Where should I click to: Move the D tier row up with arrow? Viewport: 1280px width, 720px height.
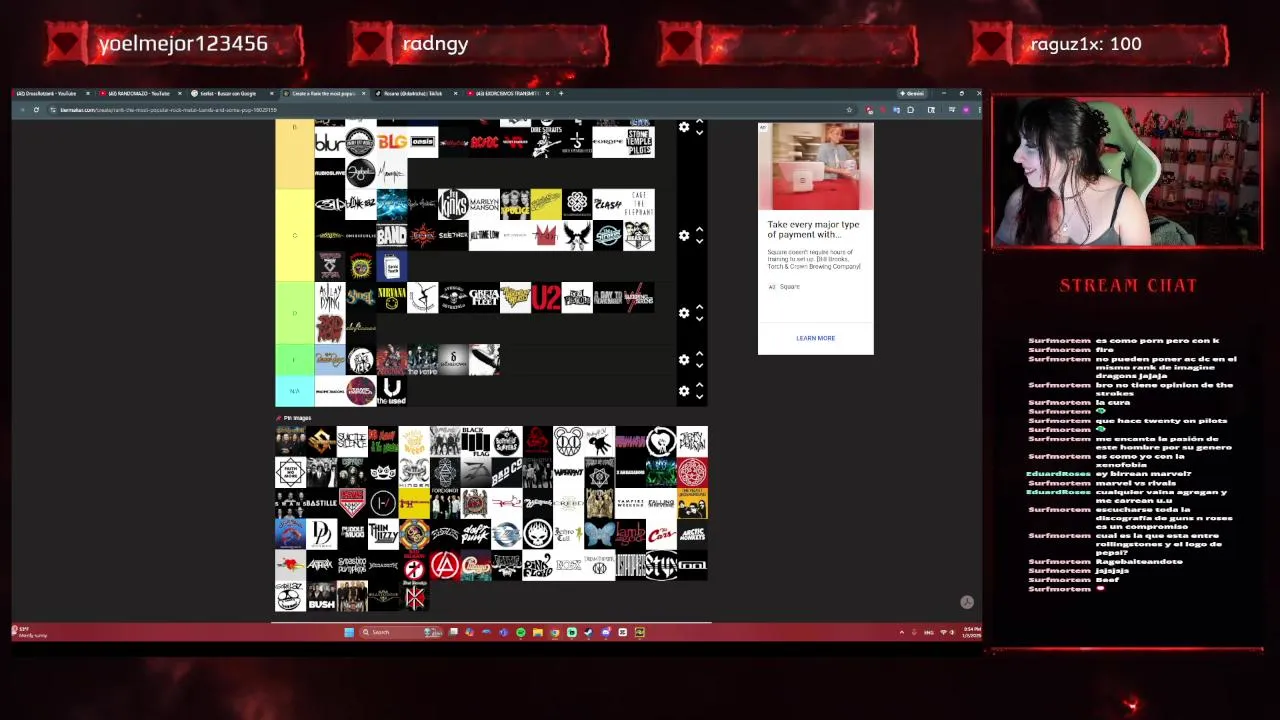[x=699, y=307]
